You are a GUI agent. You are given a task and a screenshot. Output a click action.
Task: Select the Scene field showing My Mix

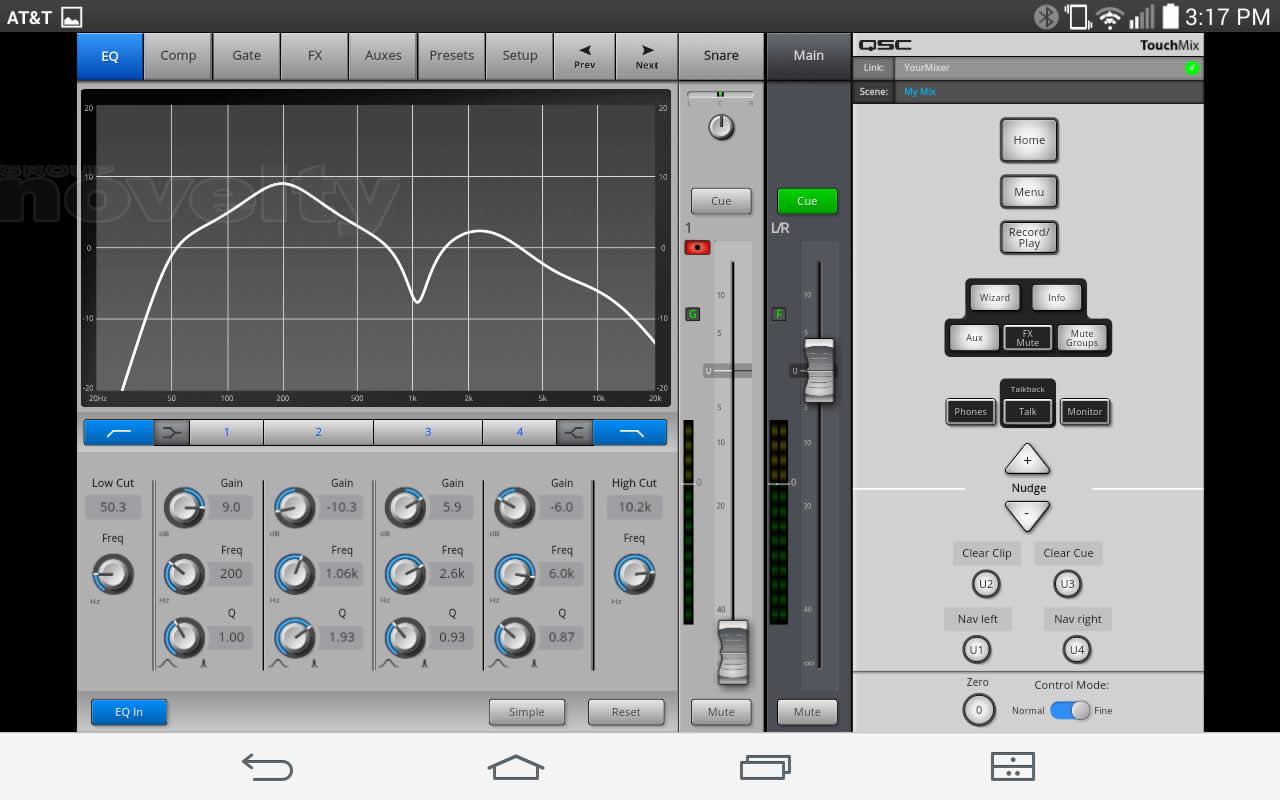tap(1050, 92)
